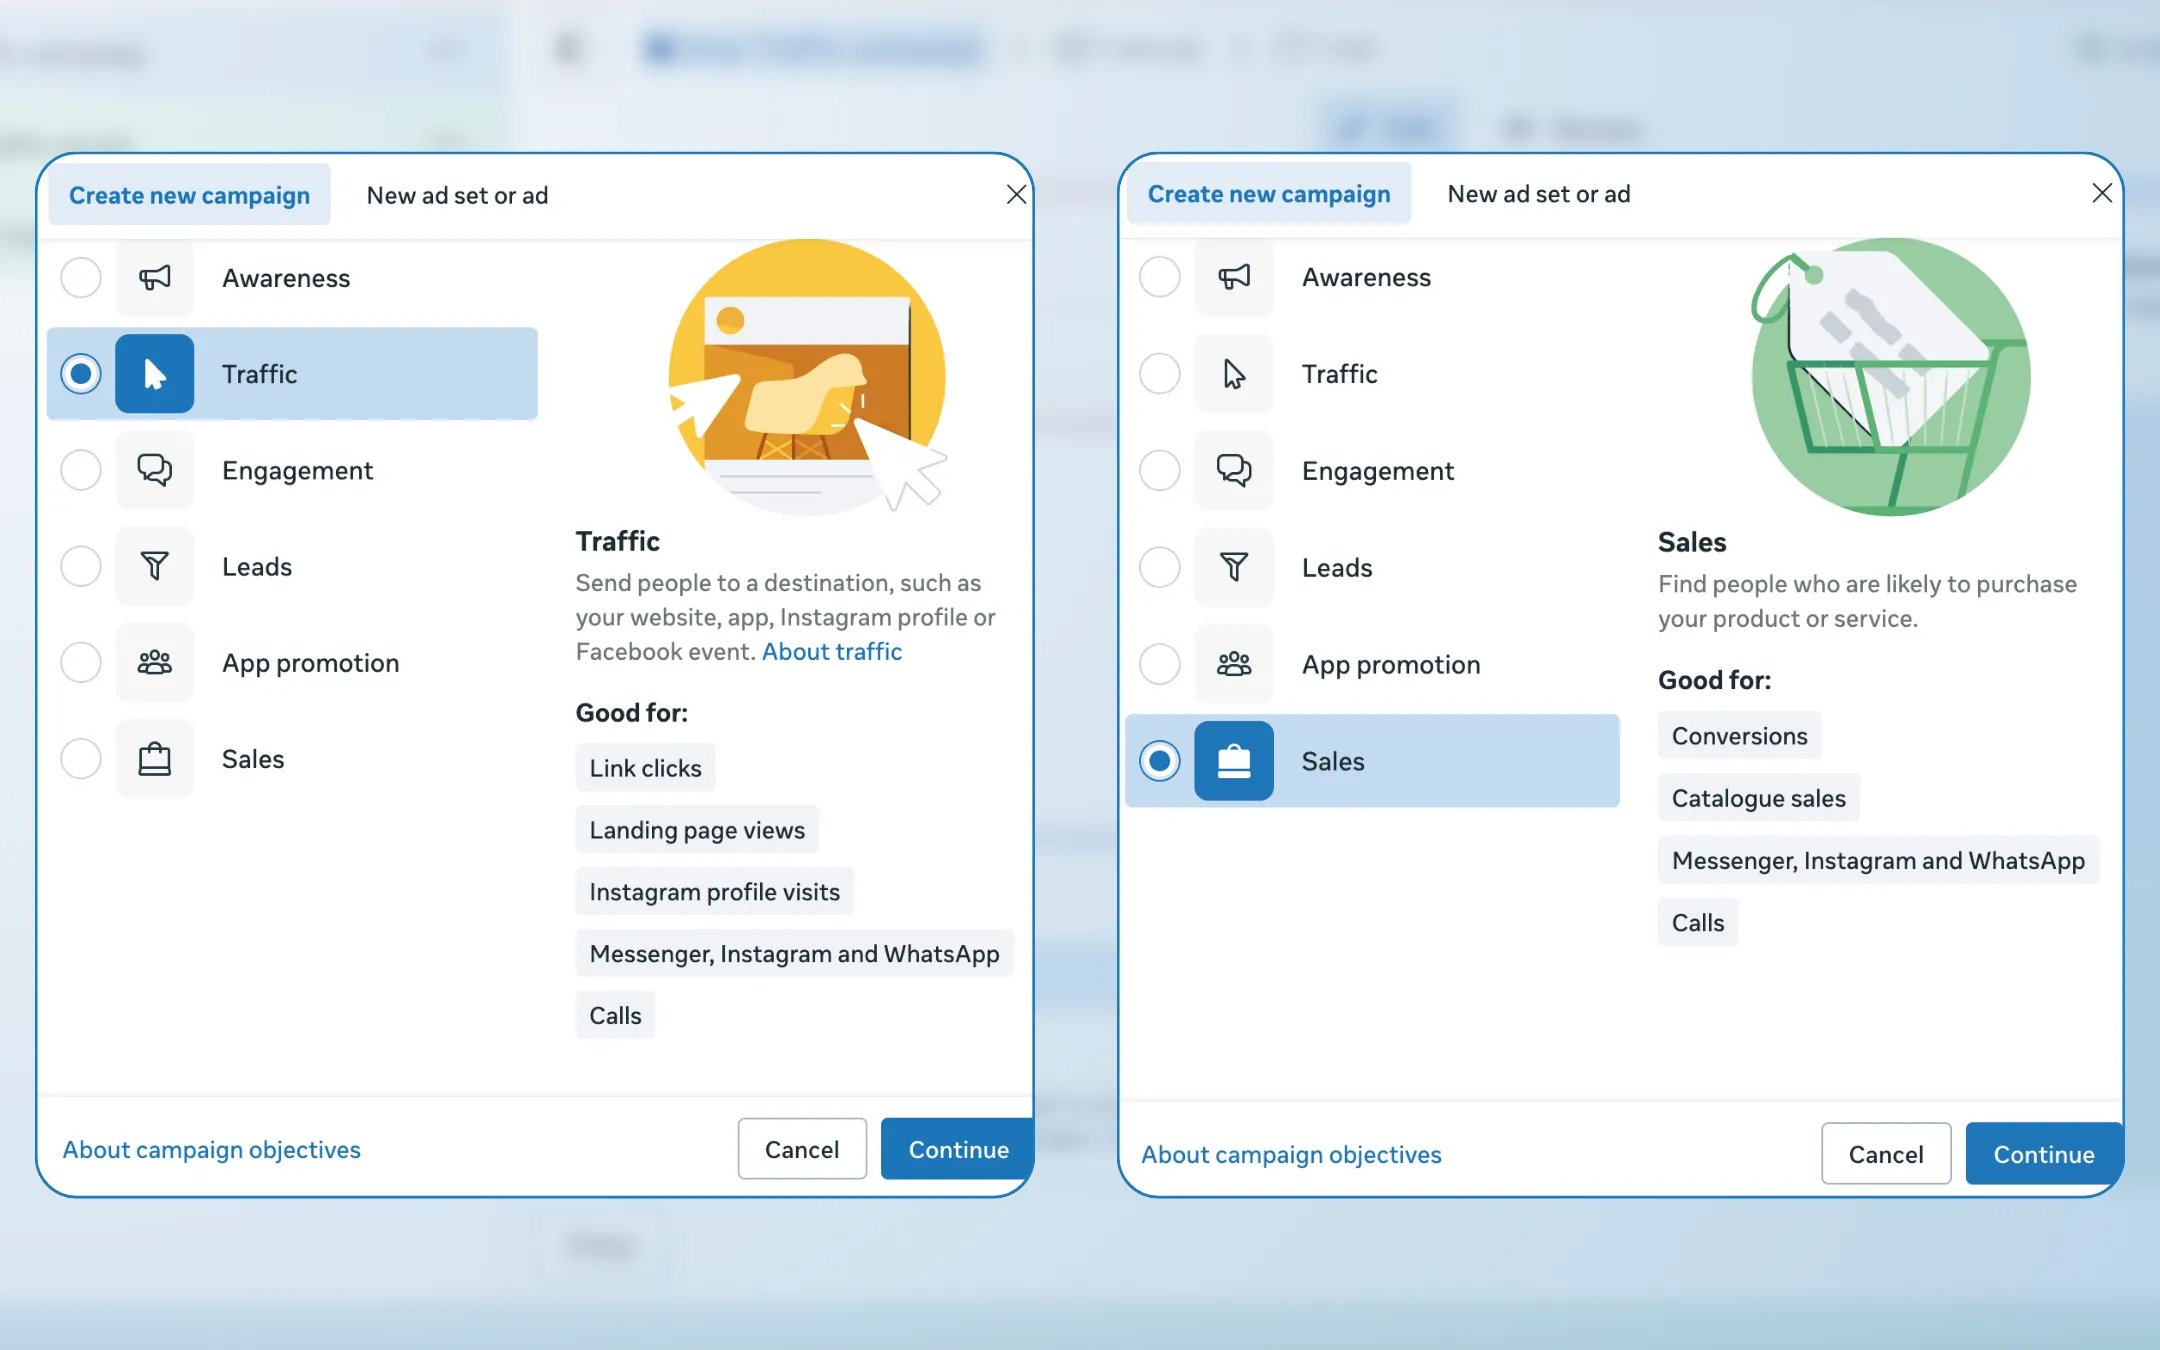The image size is (2160, 1350).
Task: Select the App promotion radio button in right dialog
Action: click(1160, 664)
